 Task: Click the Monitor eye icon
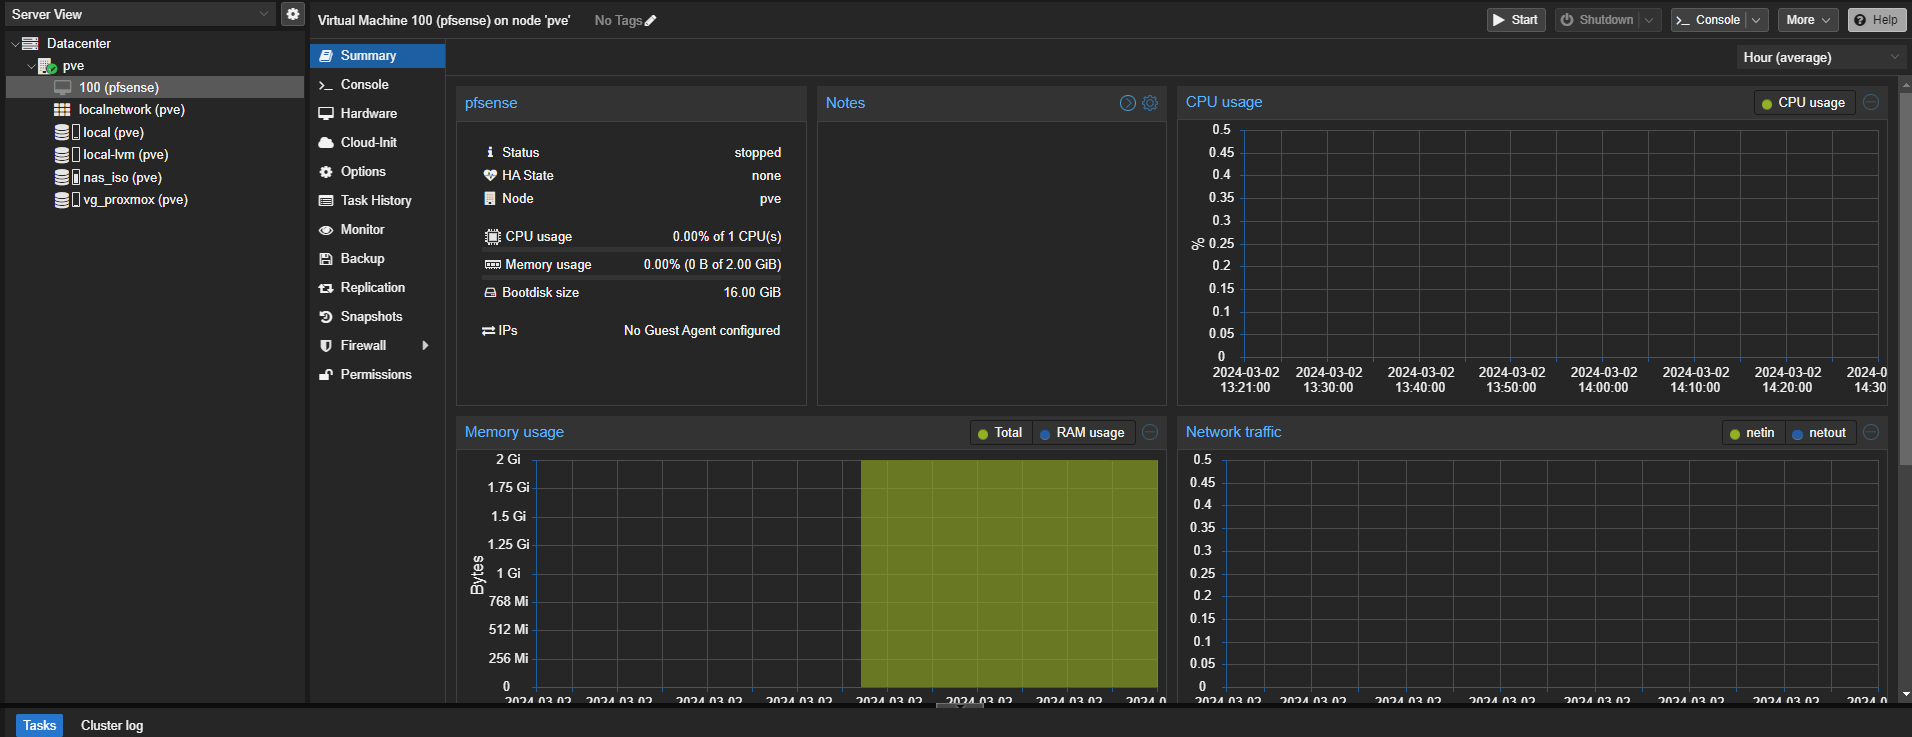[326, 230]
